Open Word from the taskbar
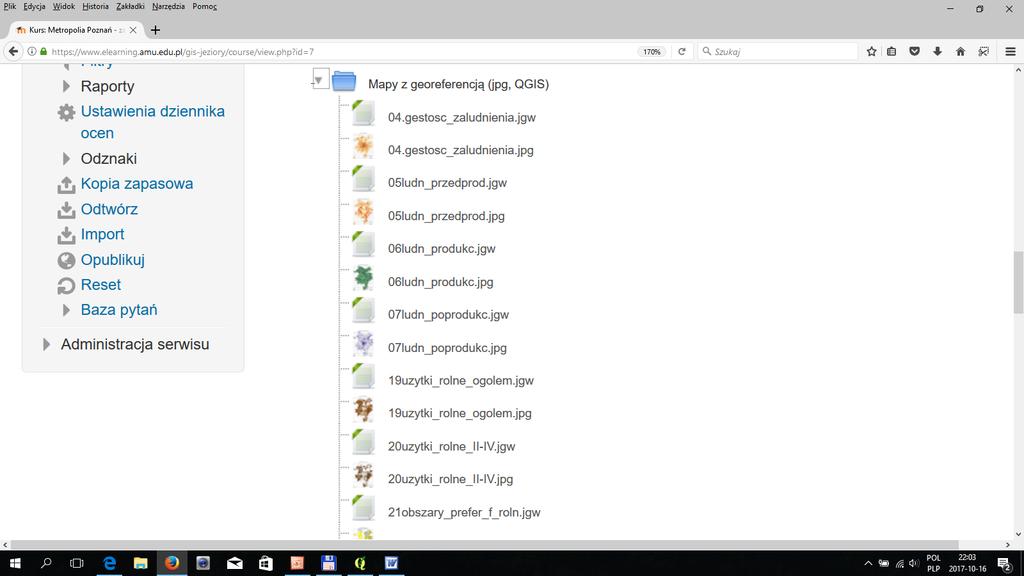1024x576 pixels. pos(391,563)
